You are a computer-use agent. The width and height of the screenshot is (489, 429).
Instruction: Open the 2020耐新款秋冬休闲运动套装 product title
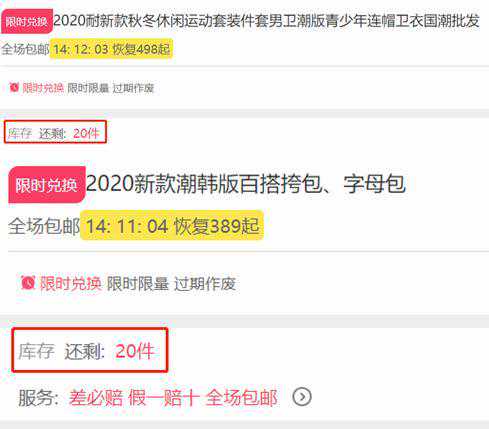tap(266, 21)
